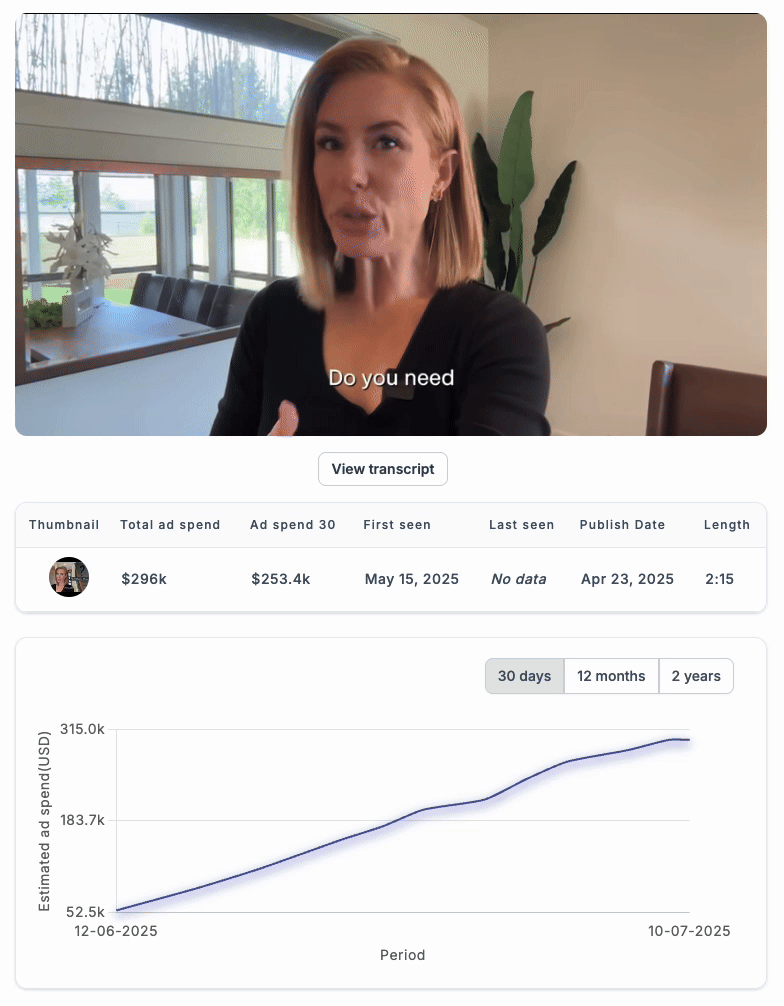Screen dimensions: 784x1006
Task: Click the Last seen column header
Action: pos(521,525)
